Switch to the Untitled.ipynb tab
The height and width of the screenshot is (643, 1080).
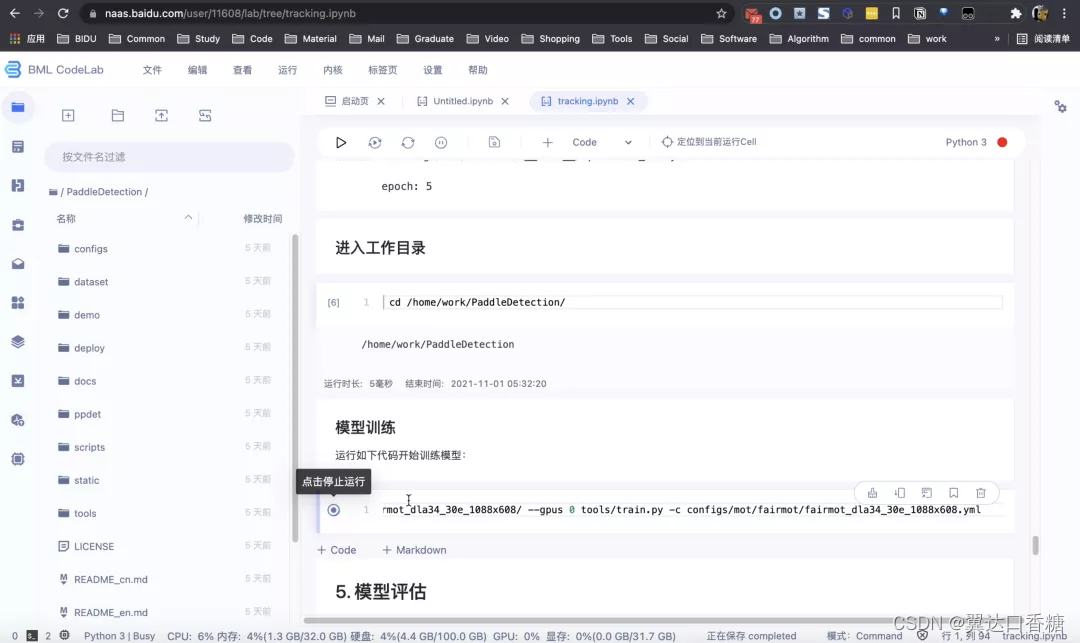462,100
